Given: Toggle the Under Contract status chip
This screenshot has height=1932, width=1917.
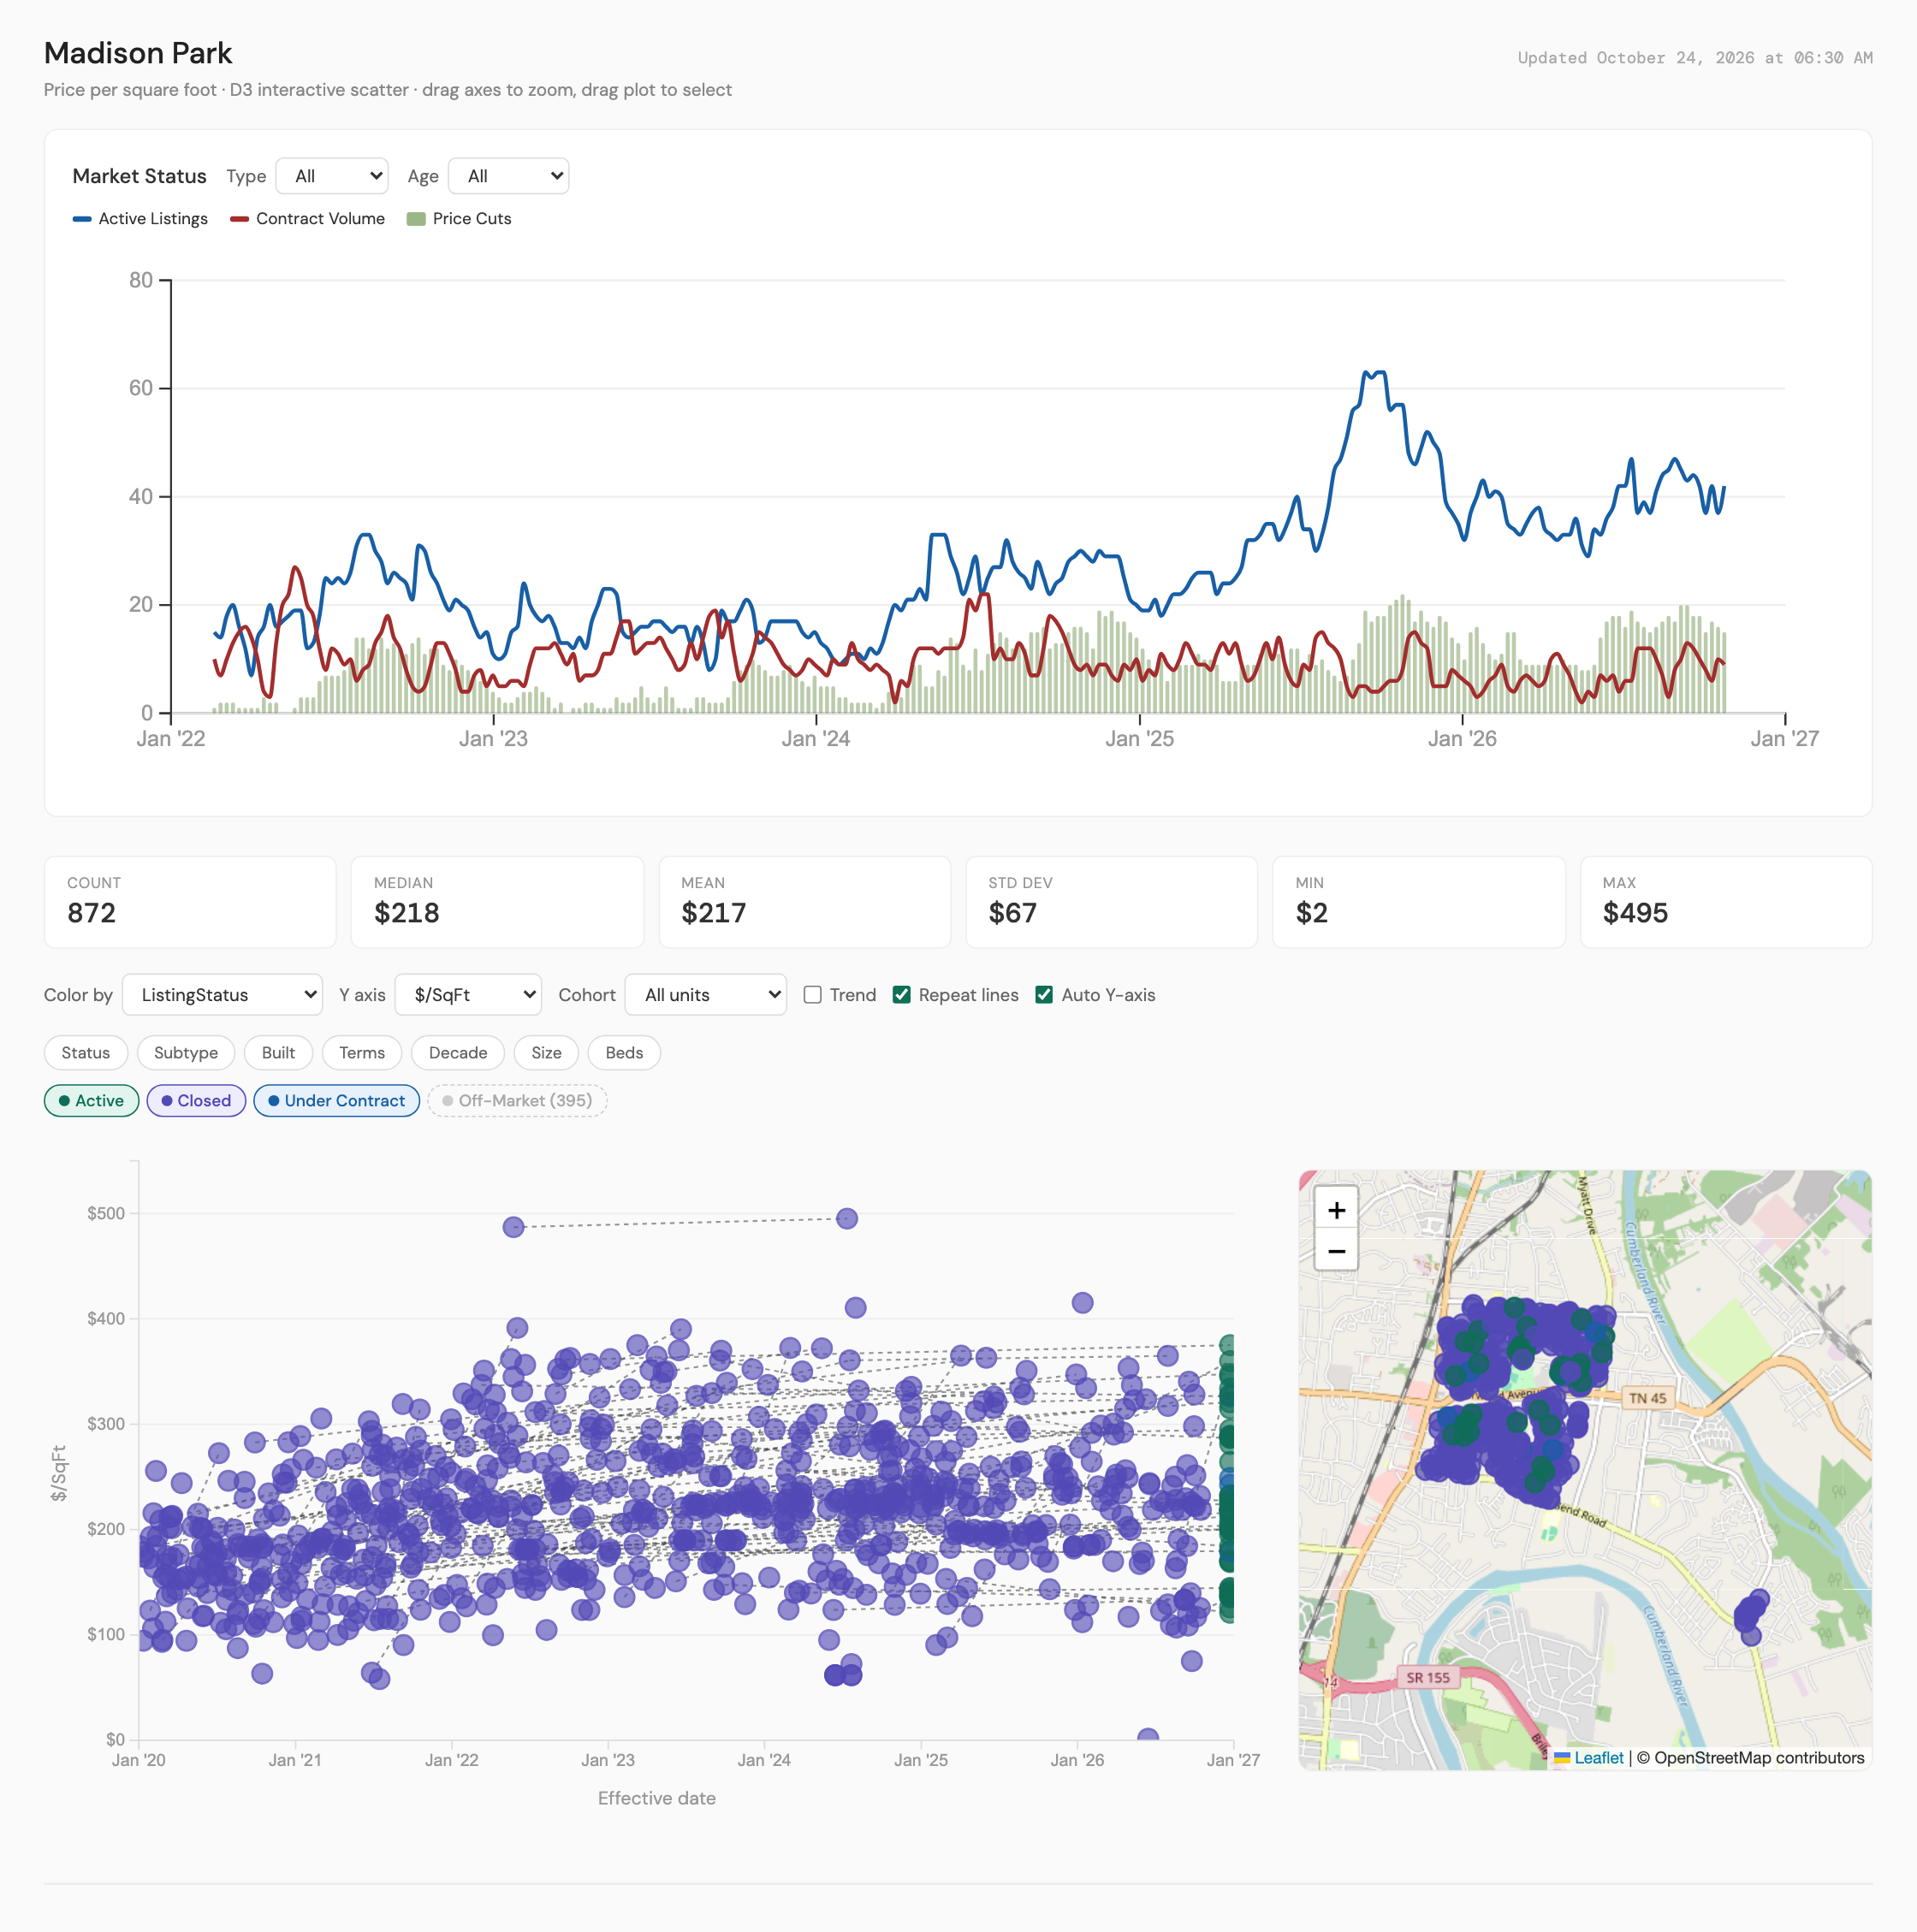Looking at the screenshot, I should [337, 1101].
